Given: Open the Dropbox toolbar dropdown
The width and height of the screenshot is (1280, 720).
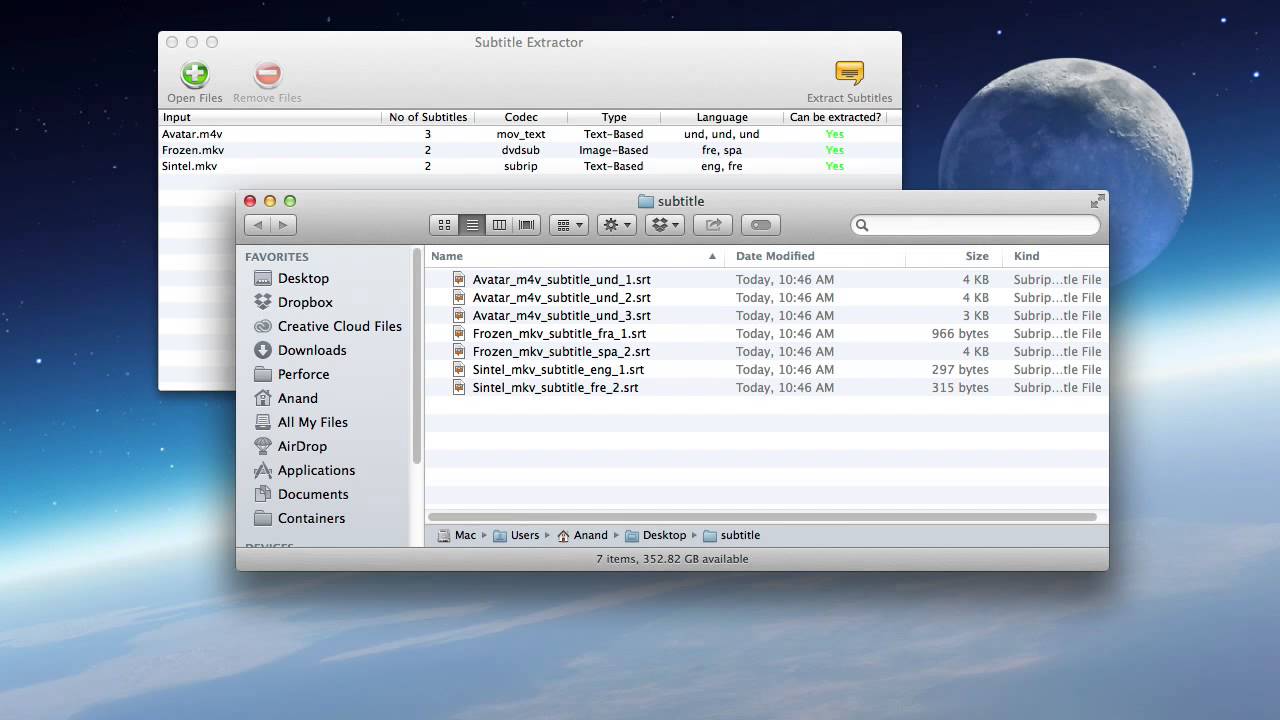Looking at the screenshot, I should pos(665,225).
